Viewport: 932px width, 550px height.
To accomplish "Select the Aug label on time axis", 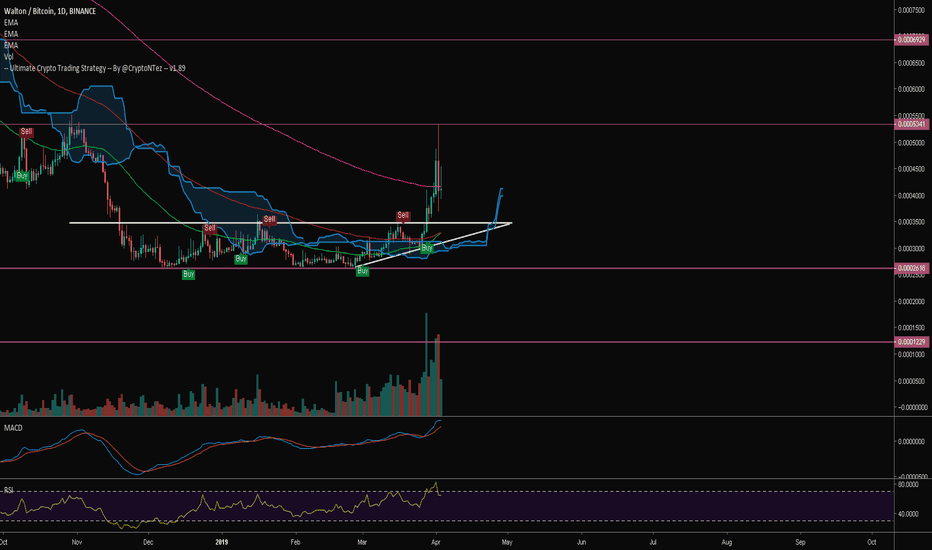I will [726, 542].
